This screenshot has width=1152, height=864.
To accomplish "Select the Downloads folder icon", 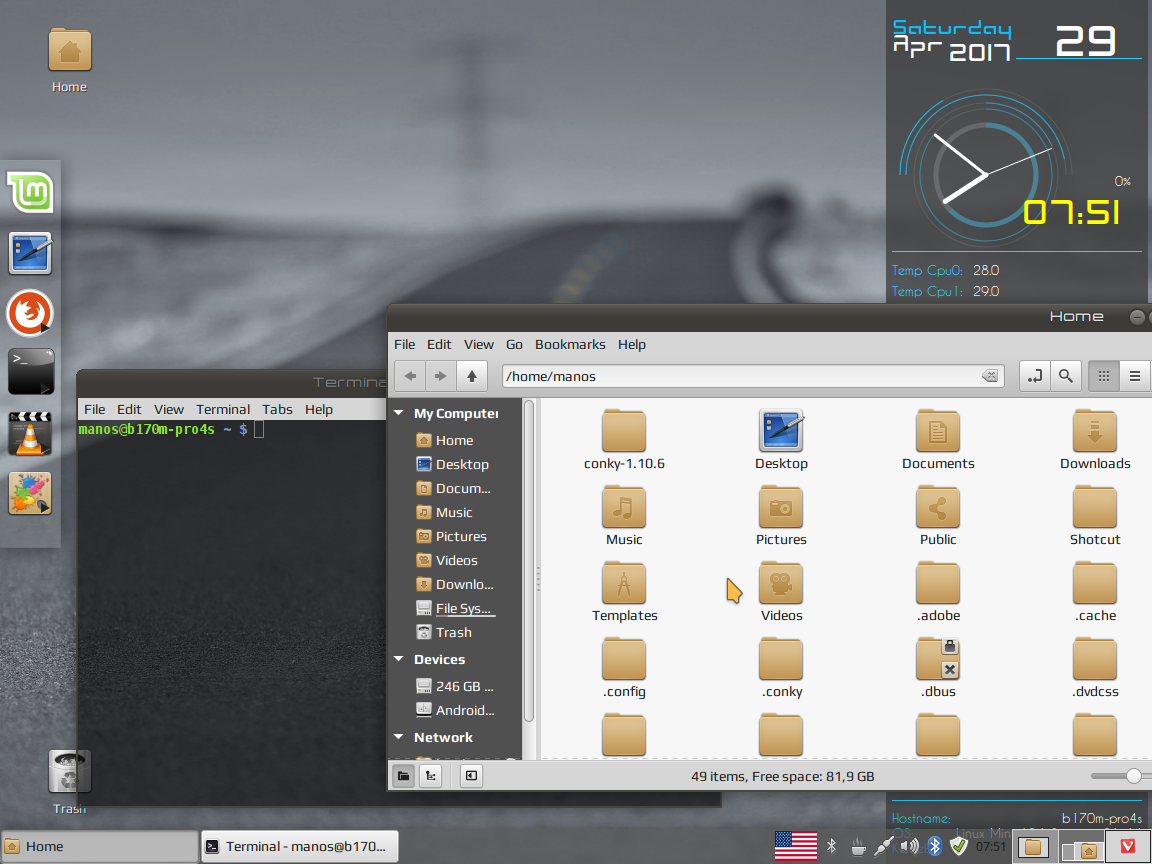I will click(x=1095, y=439).
